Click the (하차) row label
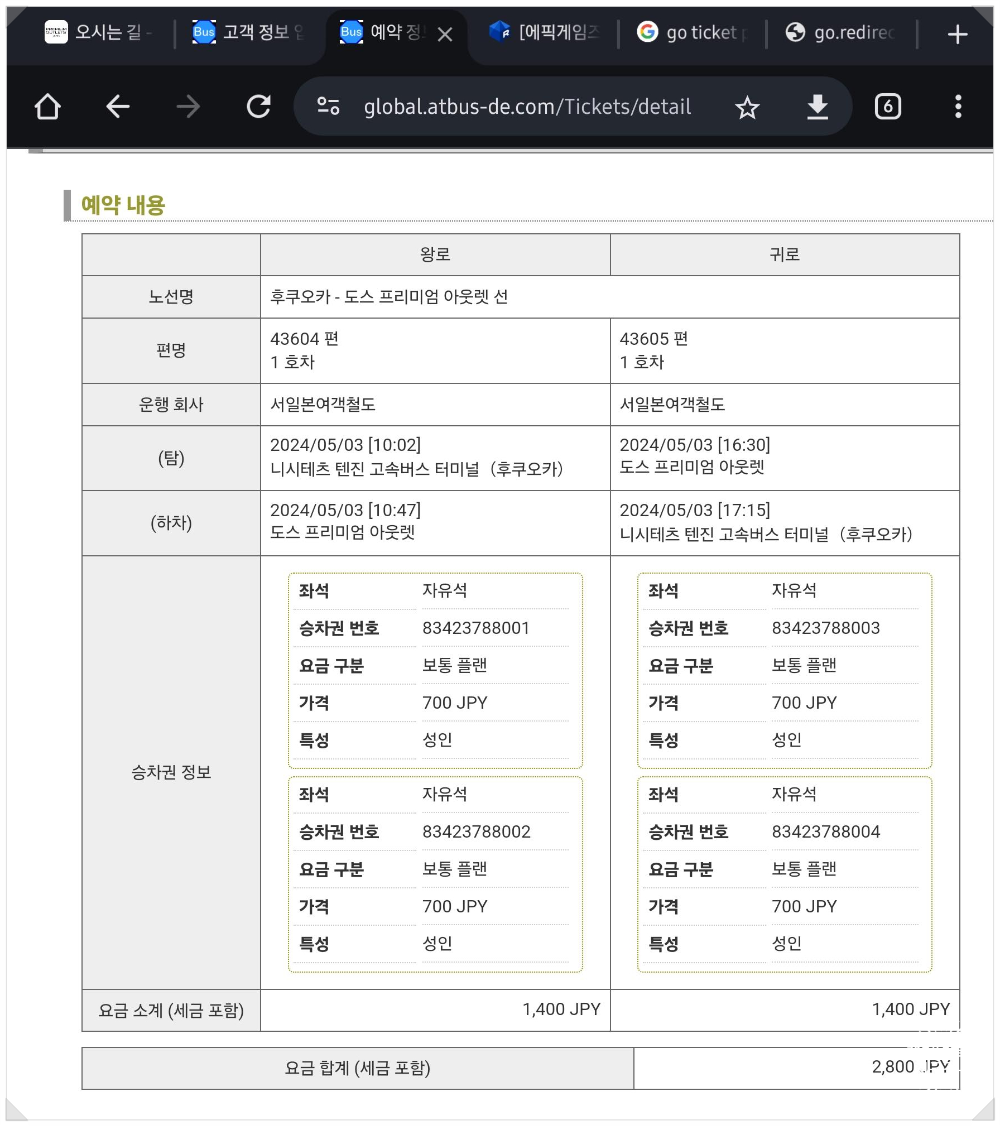The height and width of the screenshot is (1126, 1000). [171, 523]
